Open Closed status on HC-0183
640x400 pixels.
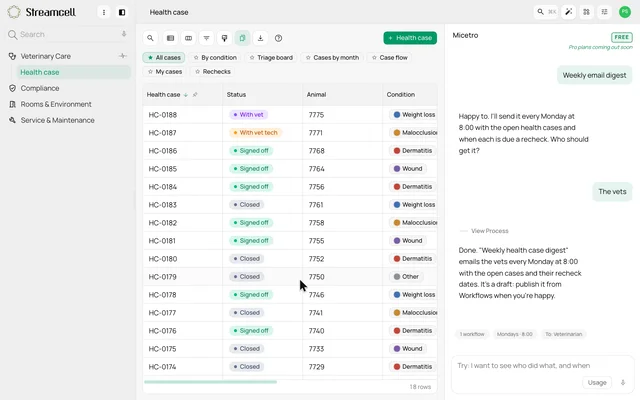pyautogui.click(x=247, y=204)
